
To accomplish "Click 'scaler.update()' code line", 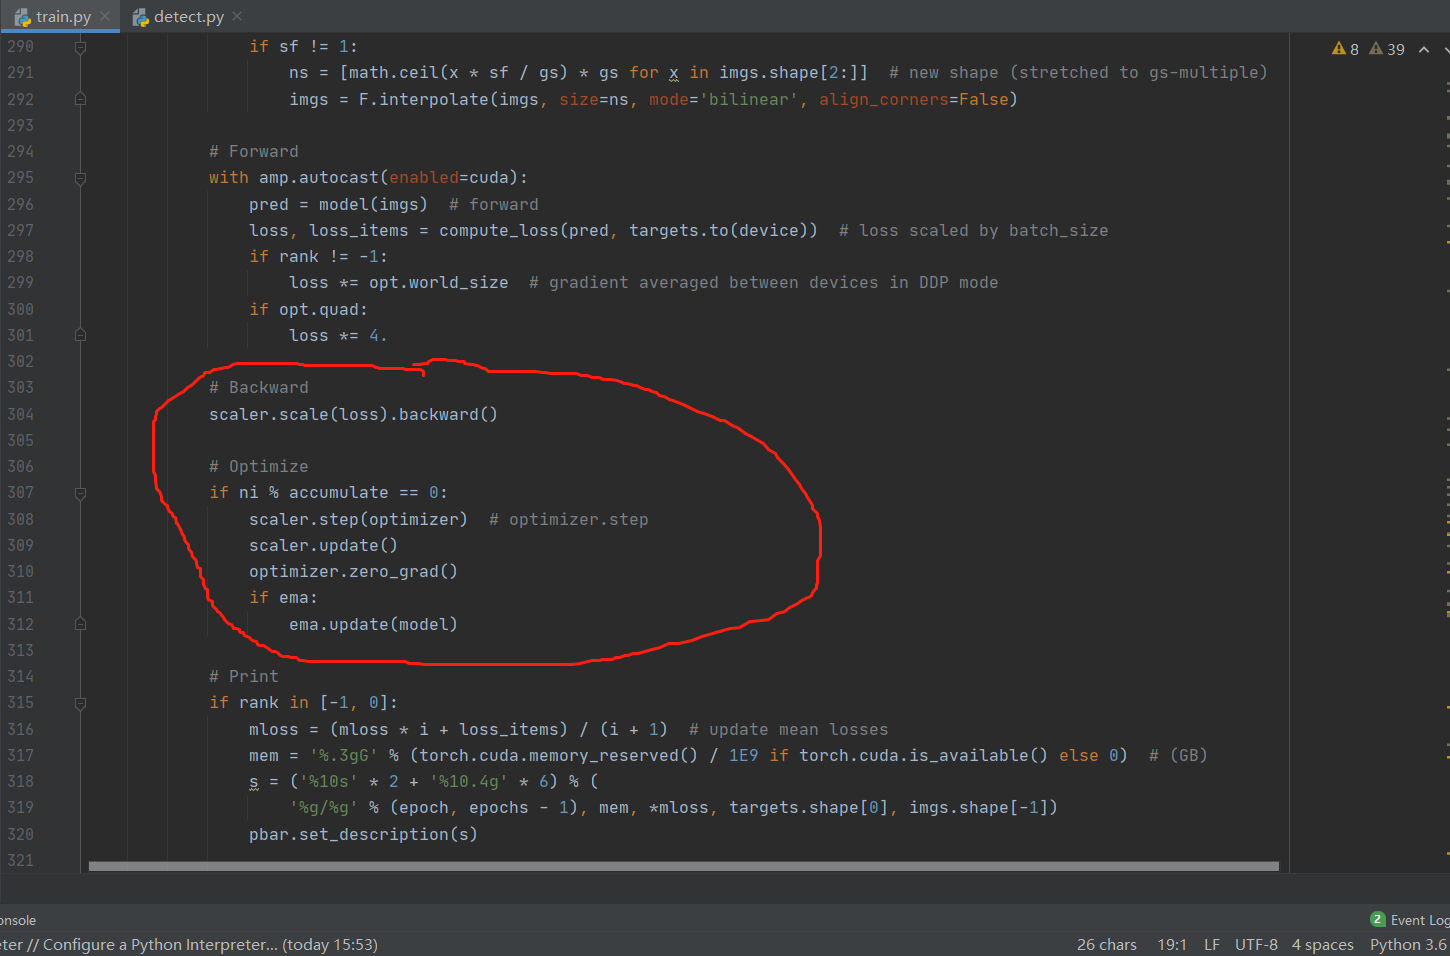I will [323, 545].
